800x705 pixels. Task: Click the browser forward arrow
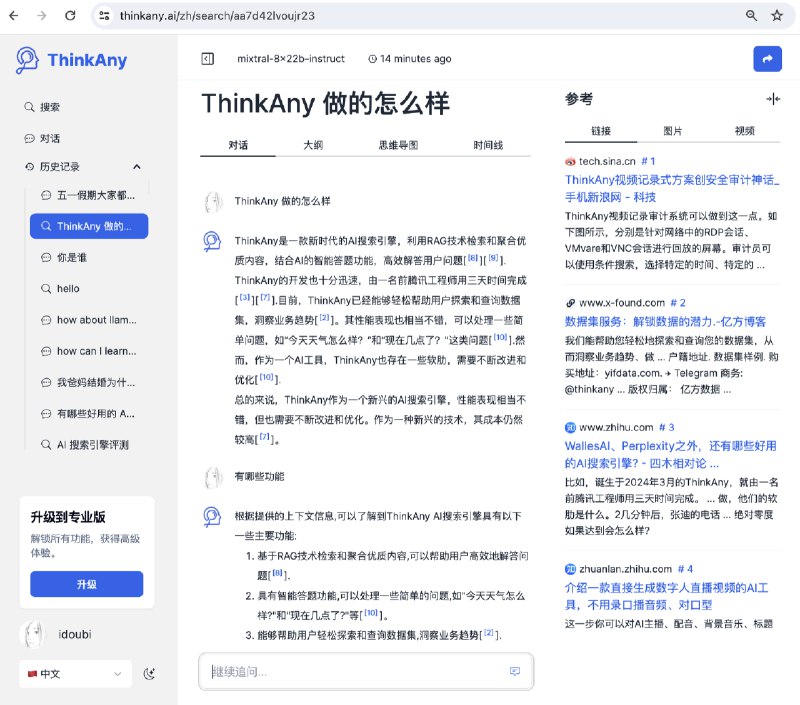coord(42,16)
